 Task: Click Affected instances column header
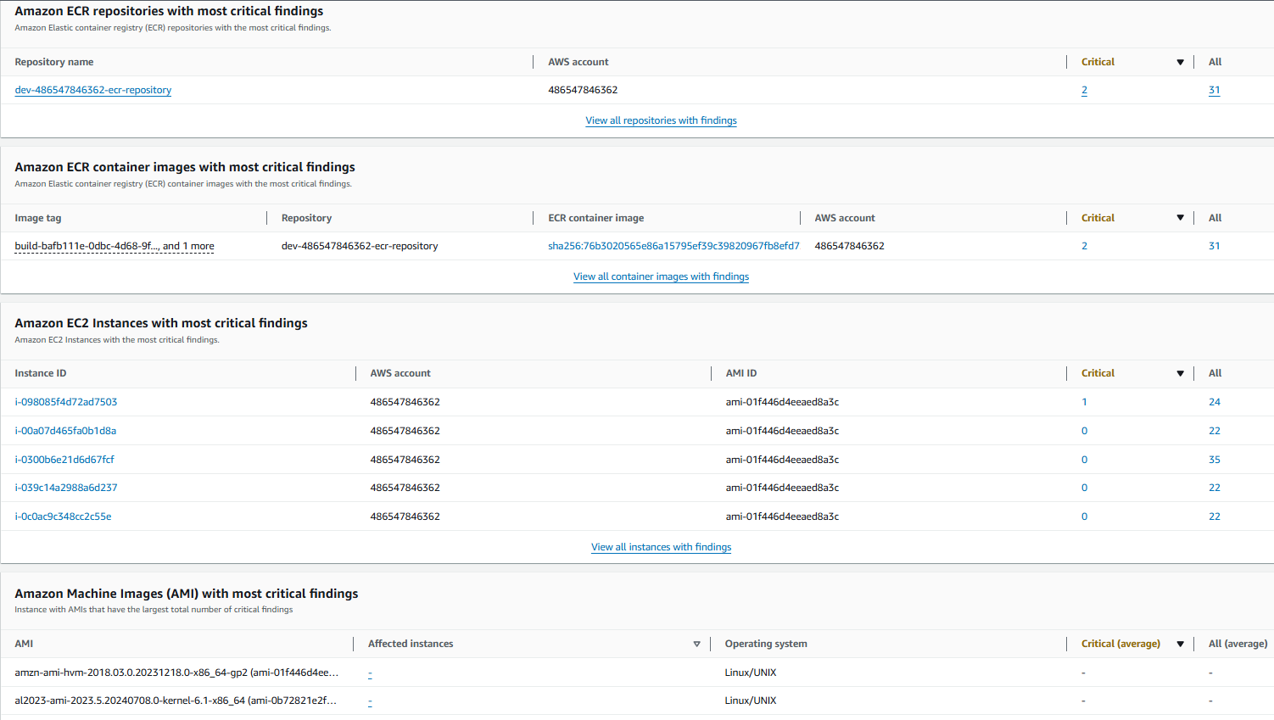[x=410, y=644]
